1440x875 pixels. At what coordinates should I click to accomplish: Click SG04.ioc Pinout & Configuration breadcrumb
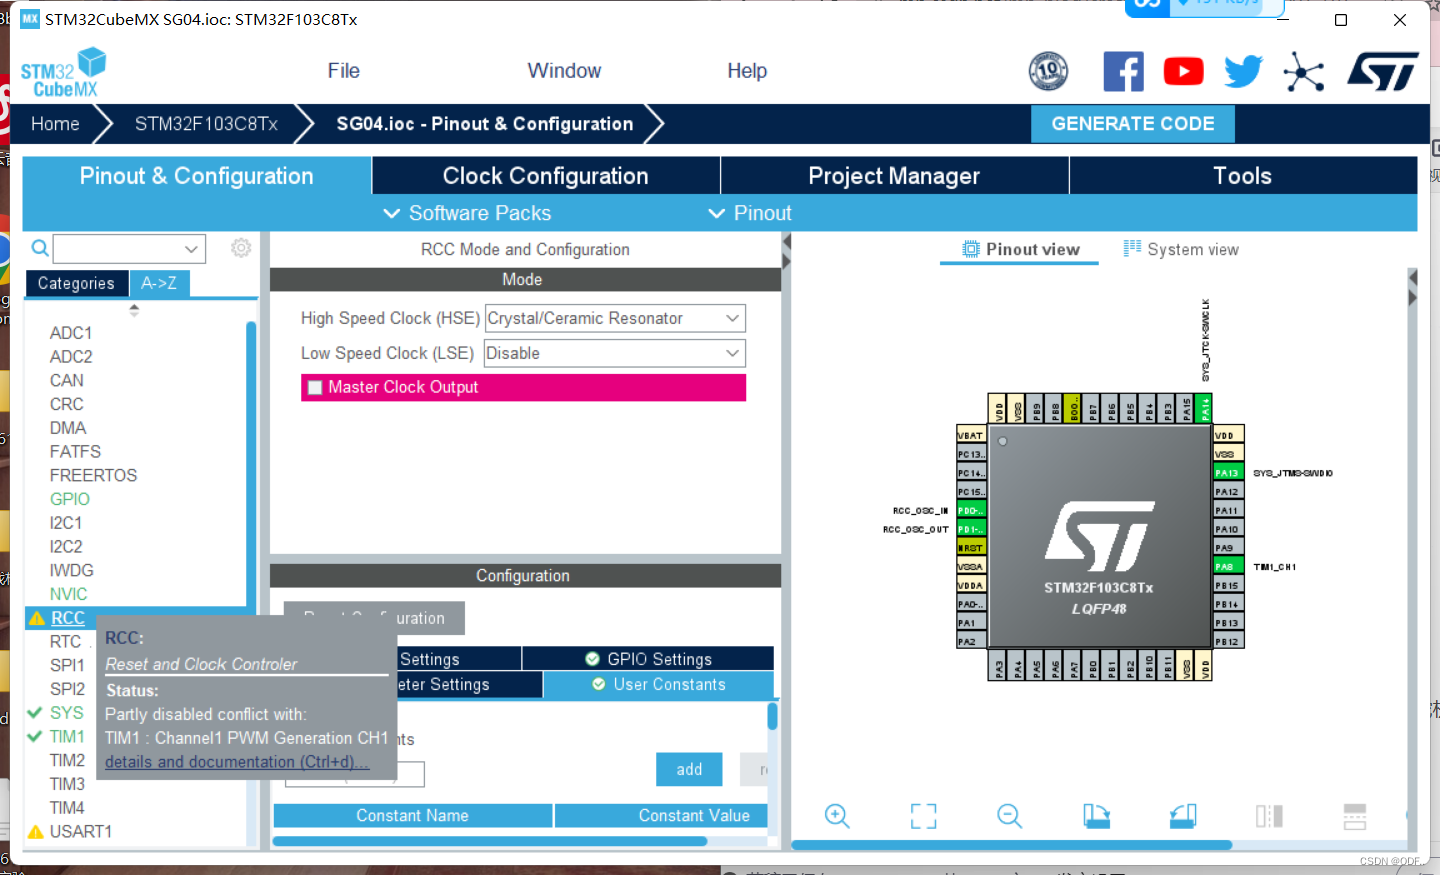(485, 124)
